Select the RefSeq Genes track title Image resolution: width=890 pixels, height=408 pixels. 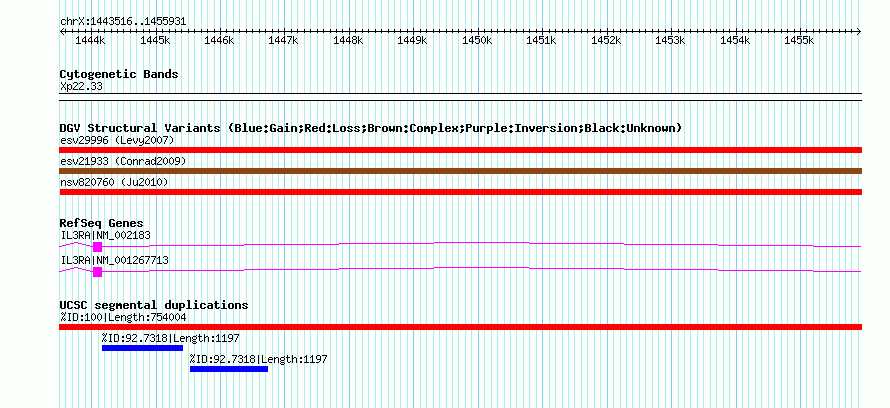(x=102, y=224)
